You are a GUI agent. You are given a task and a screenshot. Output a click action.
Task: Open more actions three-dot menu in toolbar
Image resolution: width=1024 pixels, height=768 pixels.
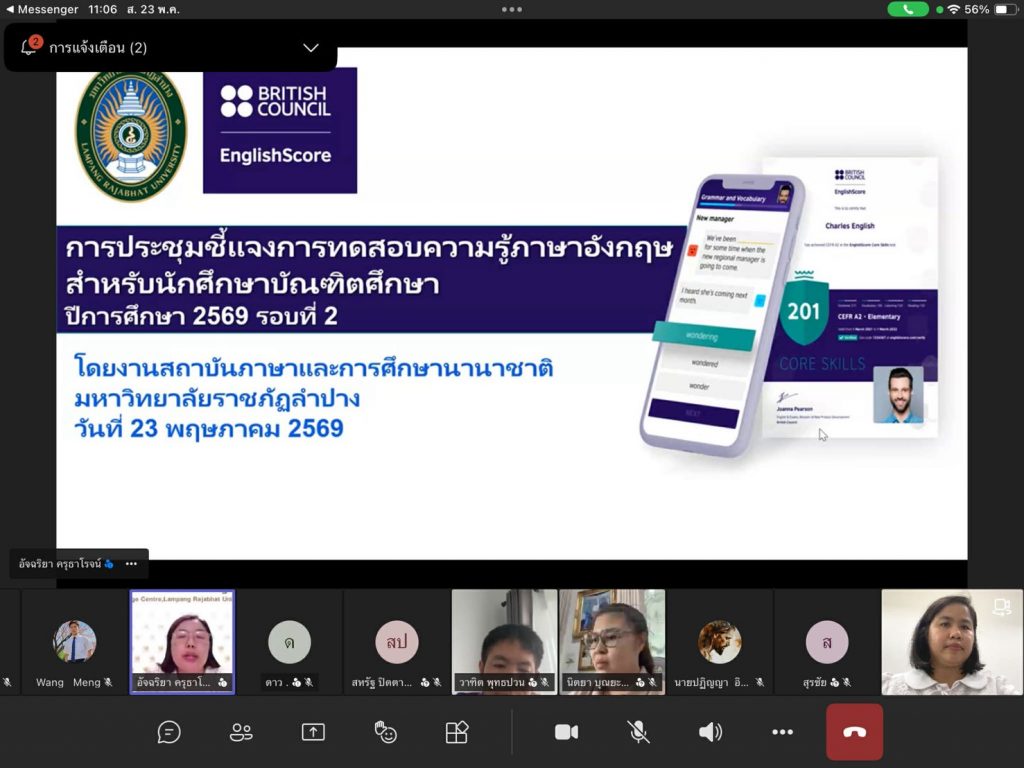(782, 732)
